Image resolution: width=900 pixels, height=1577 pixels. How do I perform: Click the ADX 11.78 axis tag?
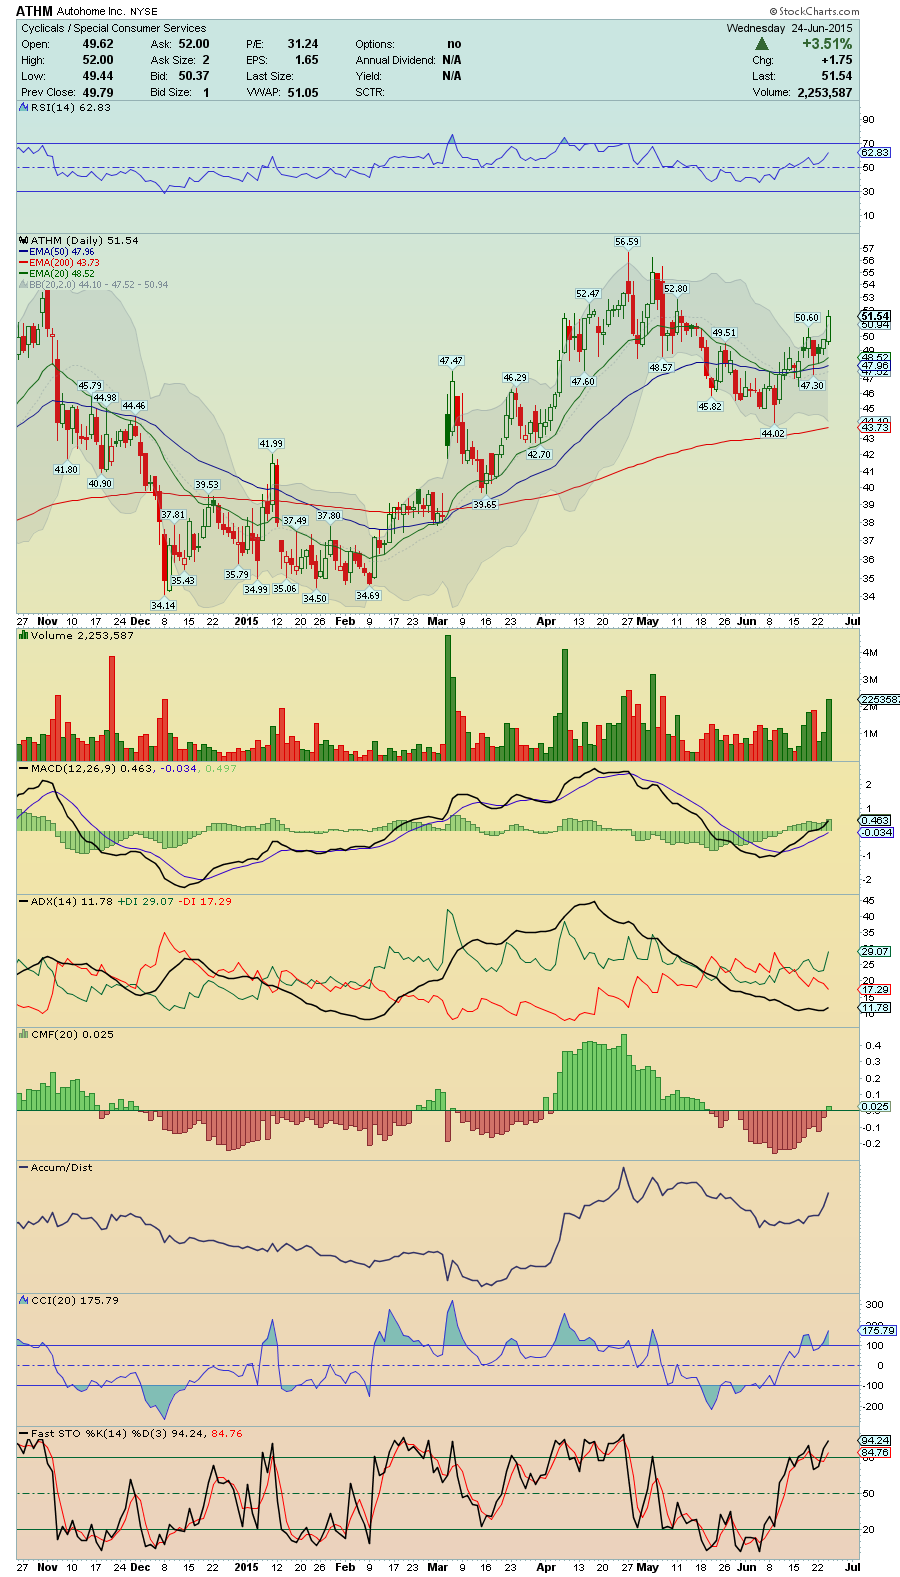(875, 1008)
